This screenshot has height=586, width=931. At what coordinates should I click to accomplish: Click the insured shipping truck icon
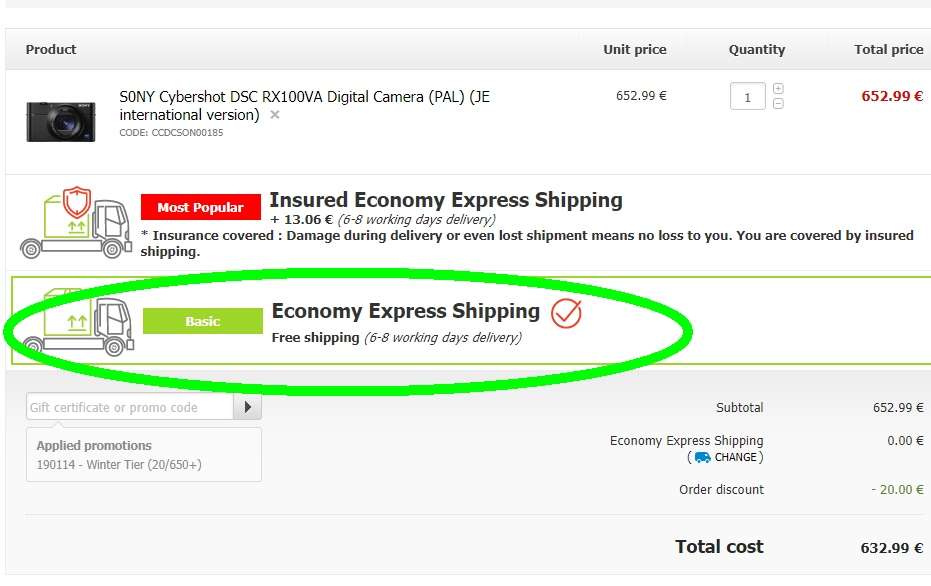(75, 222)
